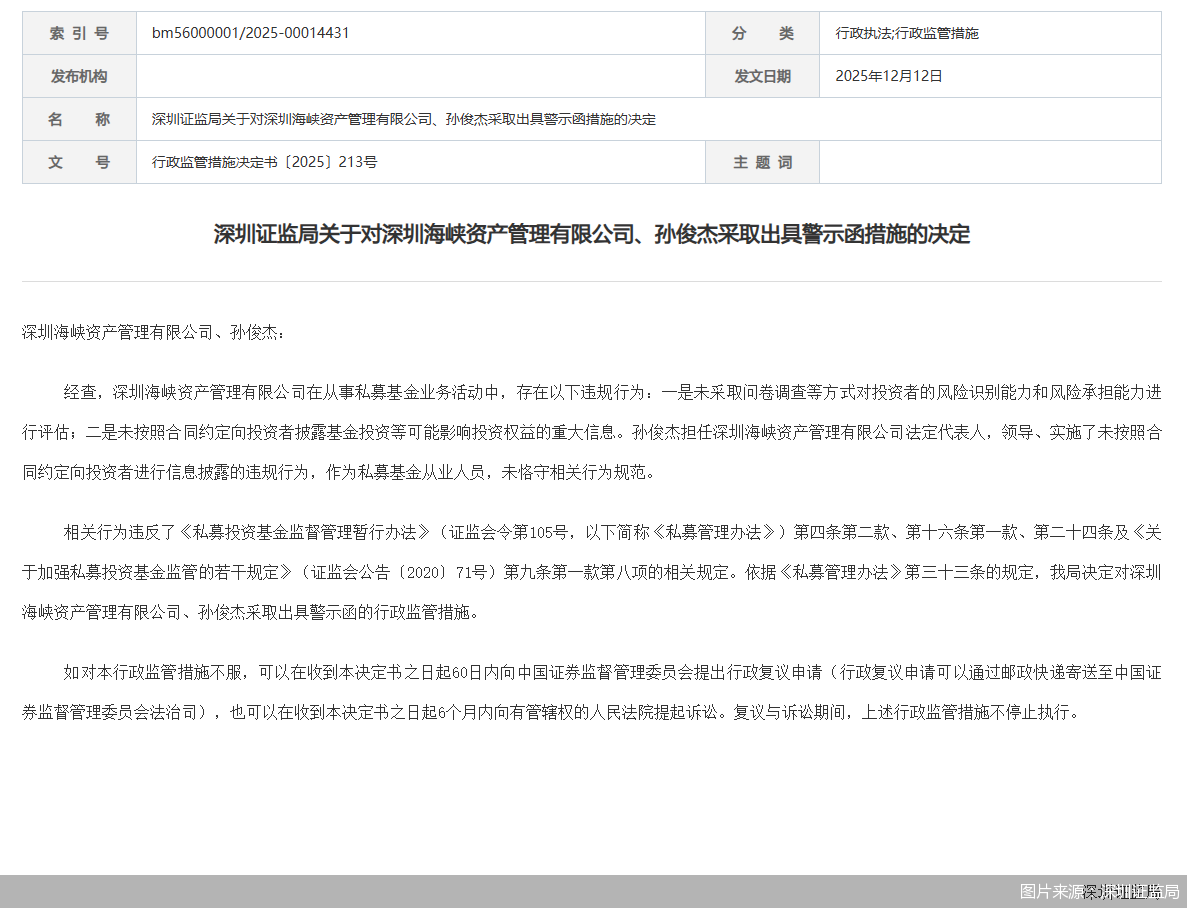
Task: Click the 名称 label cell
Action: (77, 118)
